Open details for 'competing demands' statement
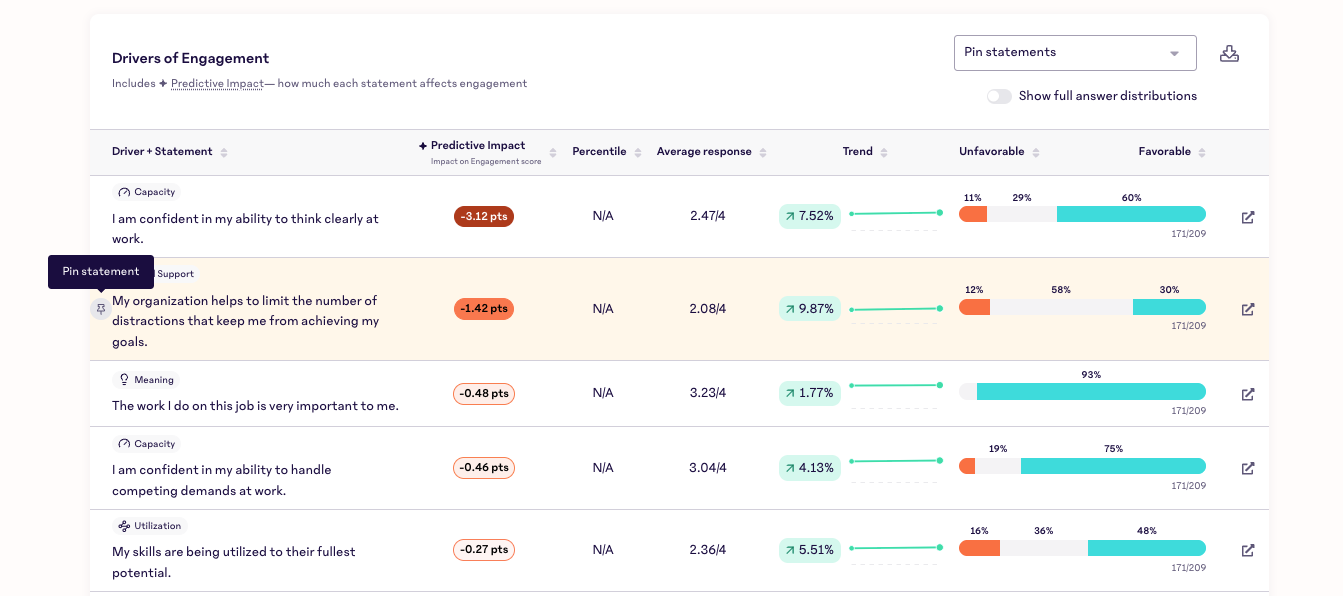Viewport: 1343px width, 596px height. coord(1247,468)
